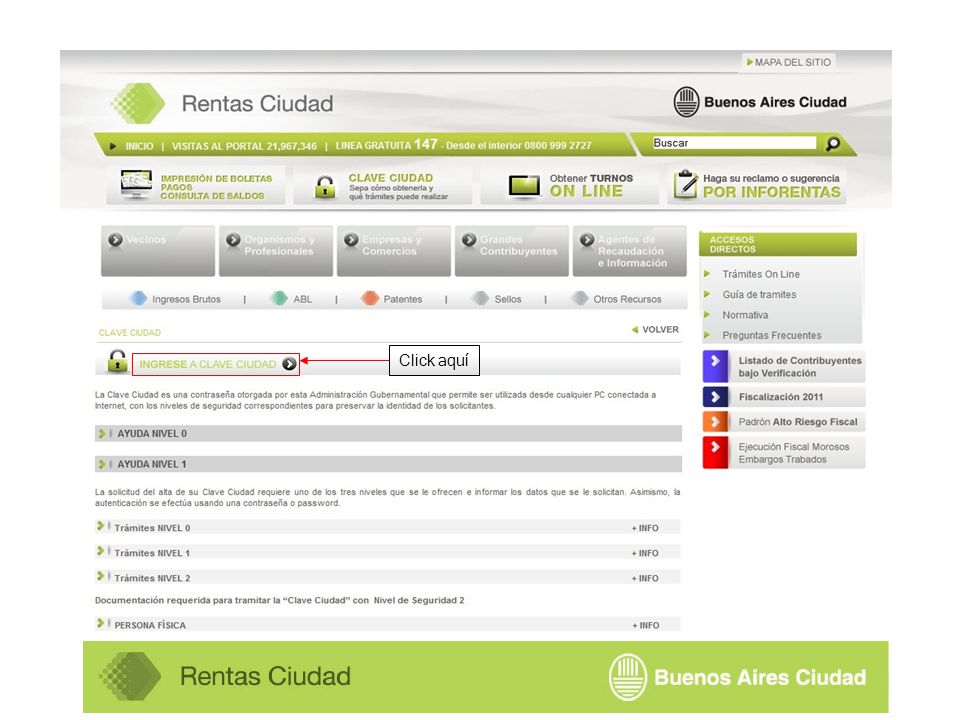Click the Rentas Ciudad header logo
Viewport: 960px width, 720px height.
click(222, 103)
